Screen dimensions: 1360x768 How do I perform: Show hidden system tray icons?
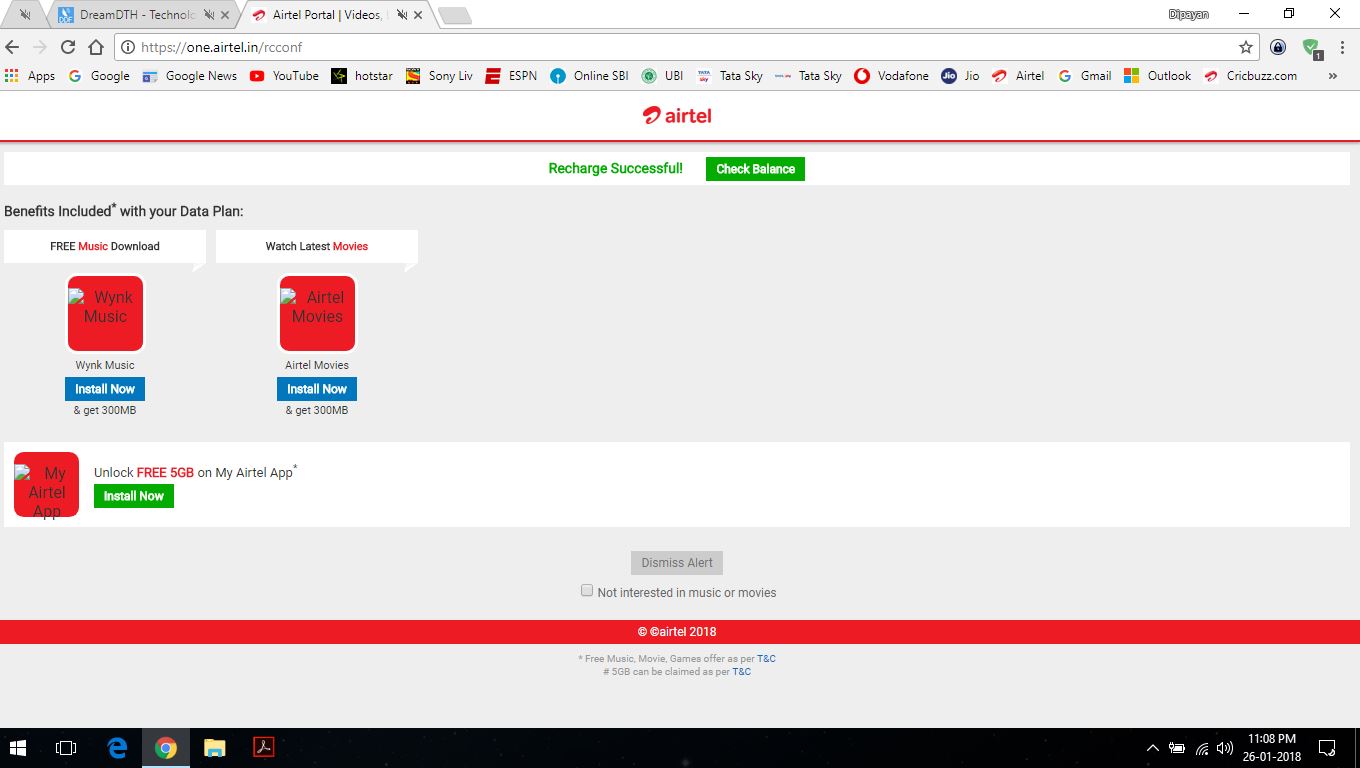[1152, 748]
